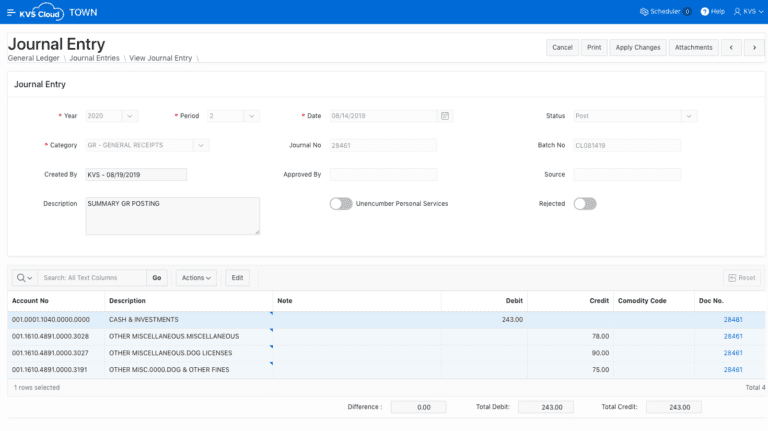Open the Date calendar picker icon

445,116
